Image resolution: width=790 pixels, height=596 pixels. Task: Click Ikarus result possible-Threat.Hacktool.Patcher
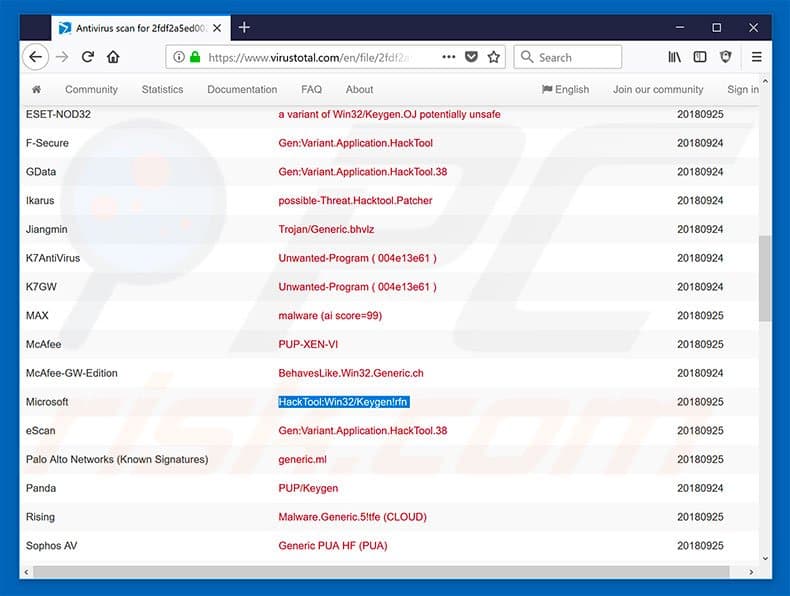click(355, 201)
